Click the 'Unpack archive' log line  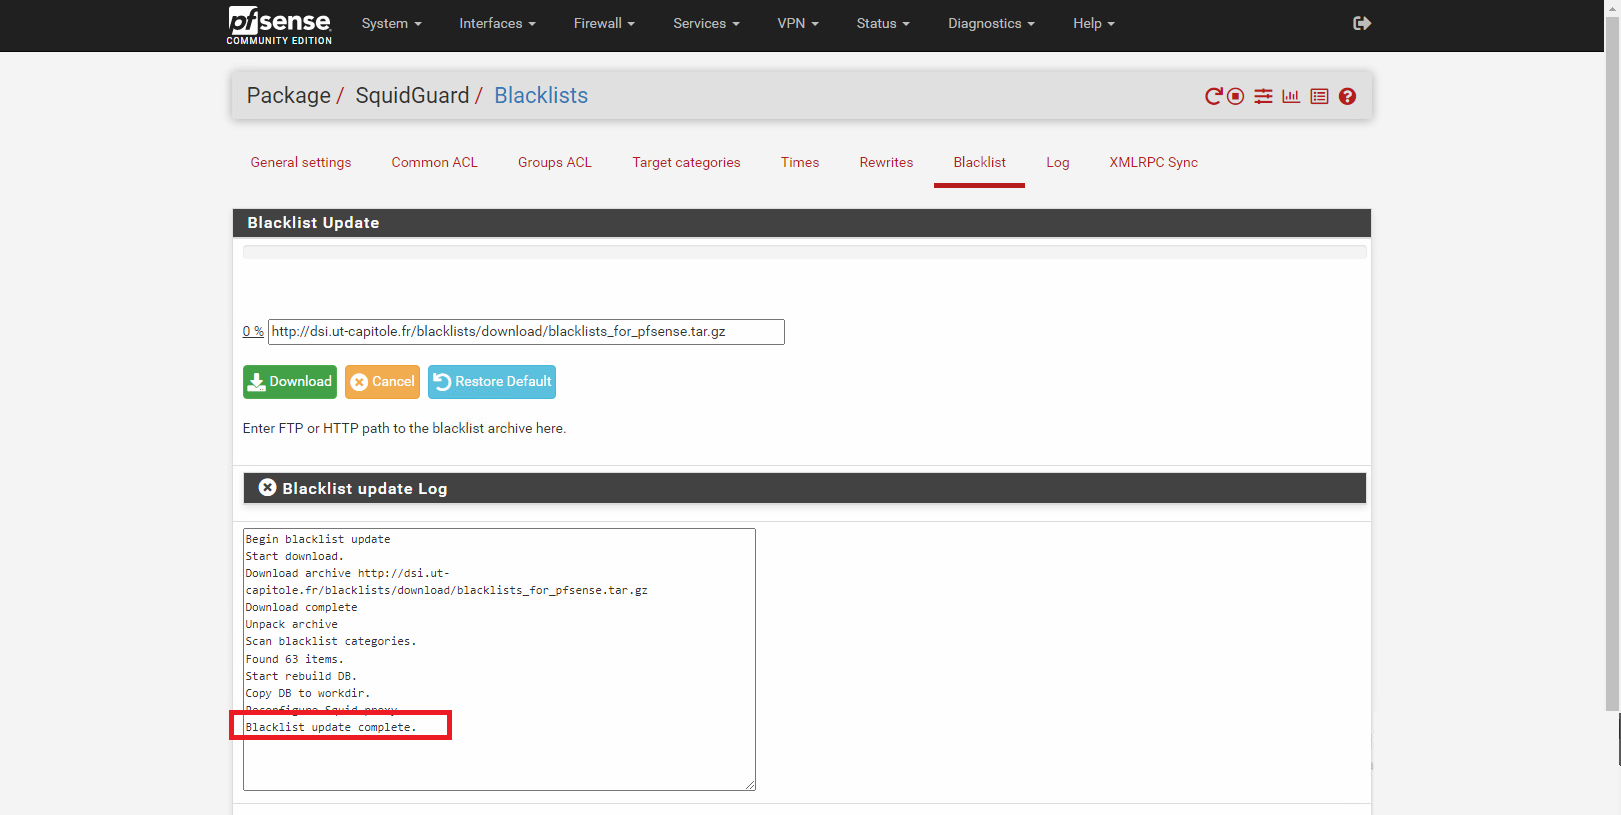[x=292, y=624]
